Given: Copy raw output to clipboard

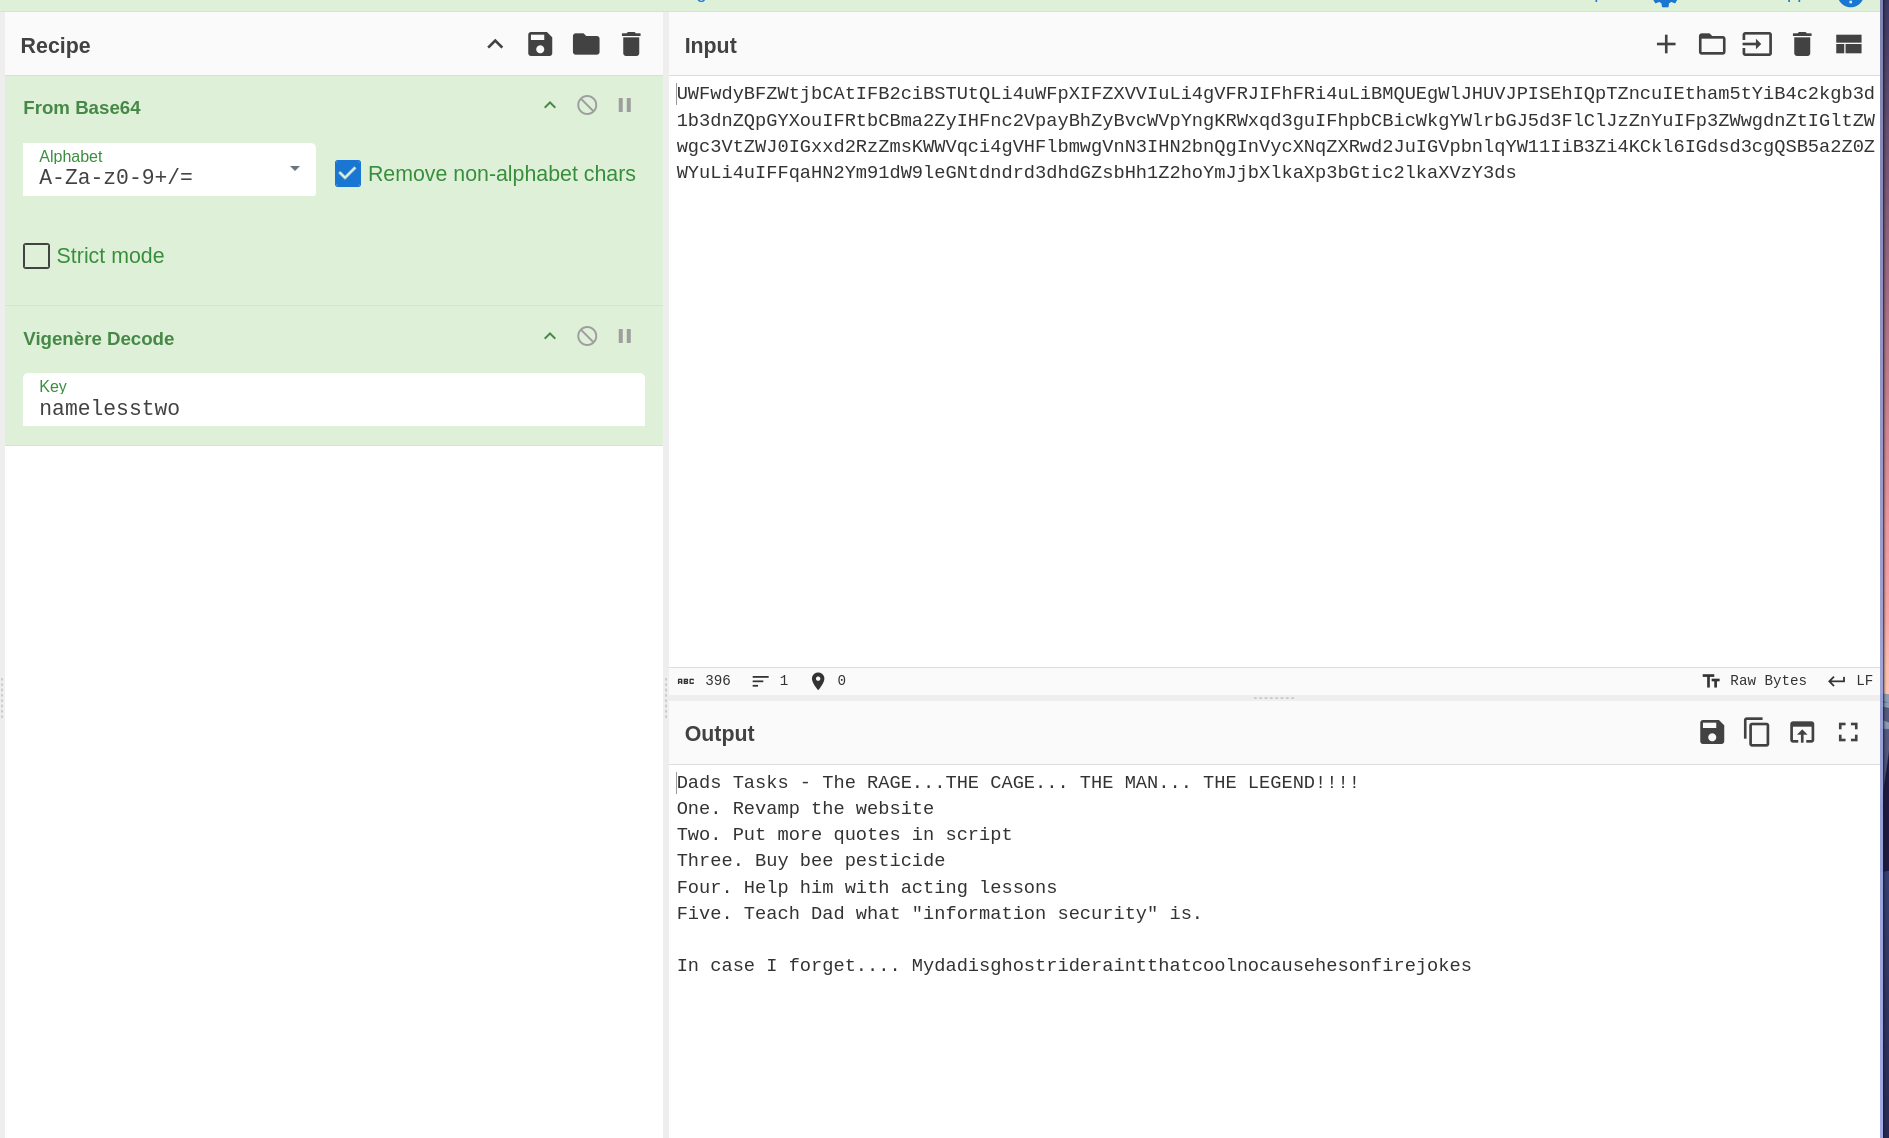Looking at the screenshot, I should pyautogui.click(x=1757, y=732).
